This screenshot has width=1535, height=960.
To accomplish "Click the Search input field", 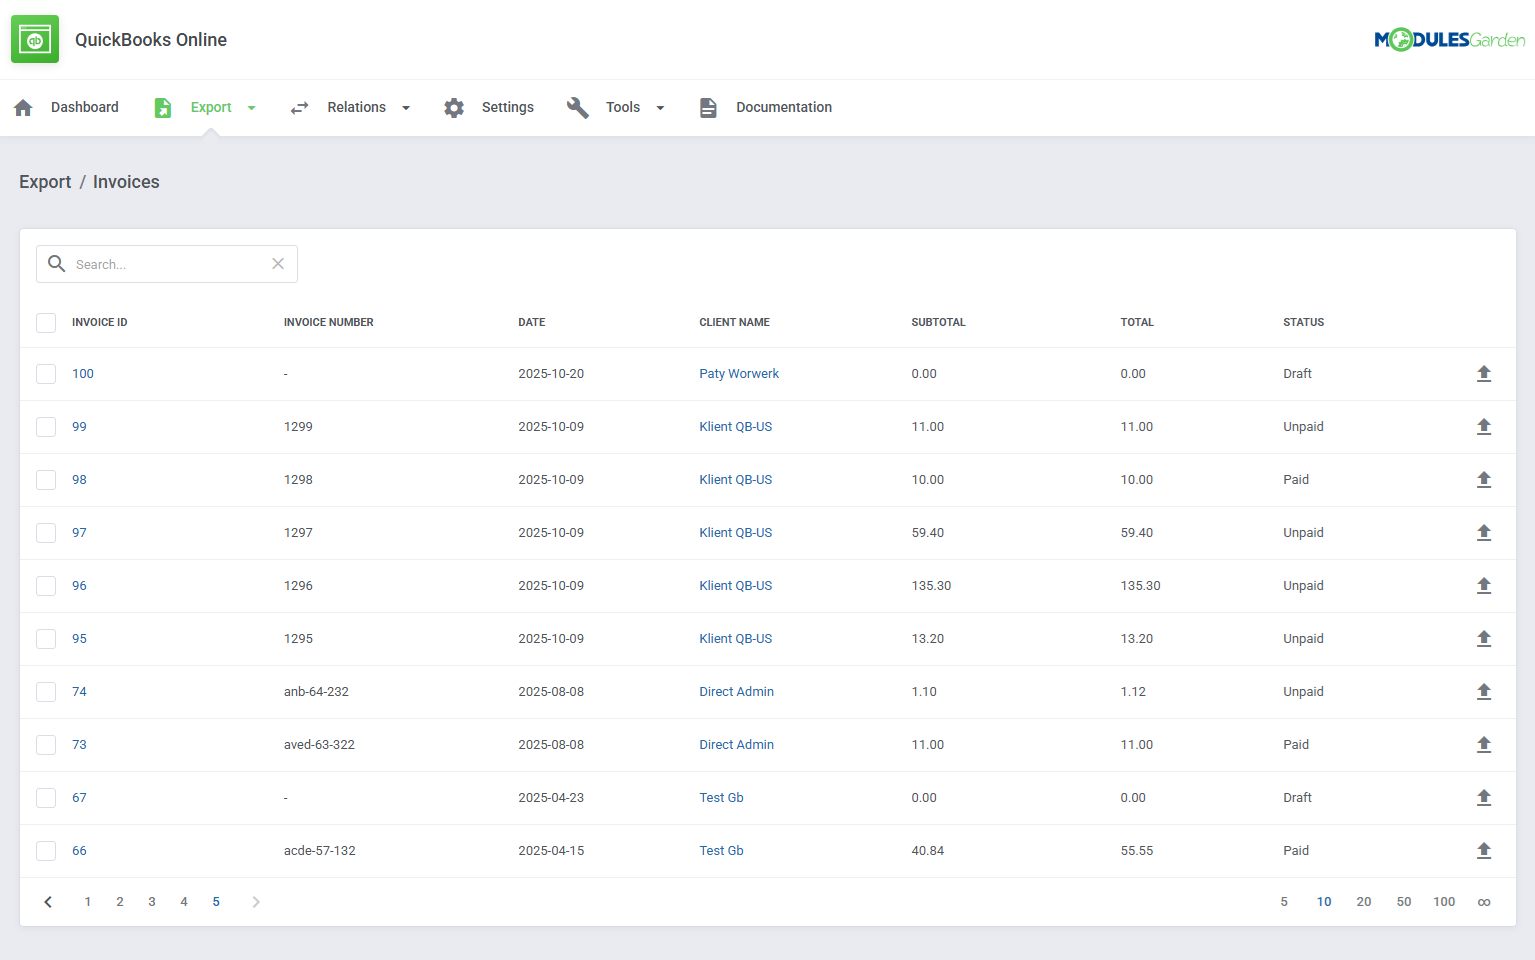I will (x=167, y=264).
